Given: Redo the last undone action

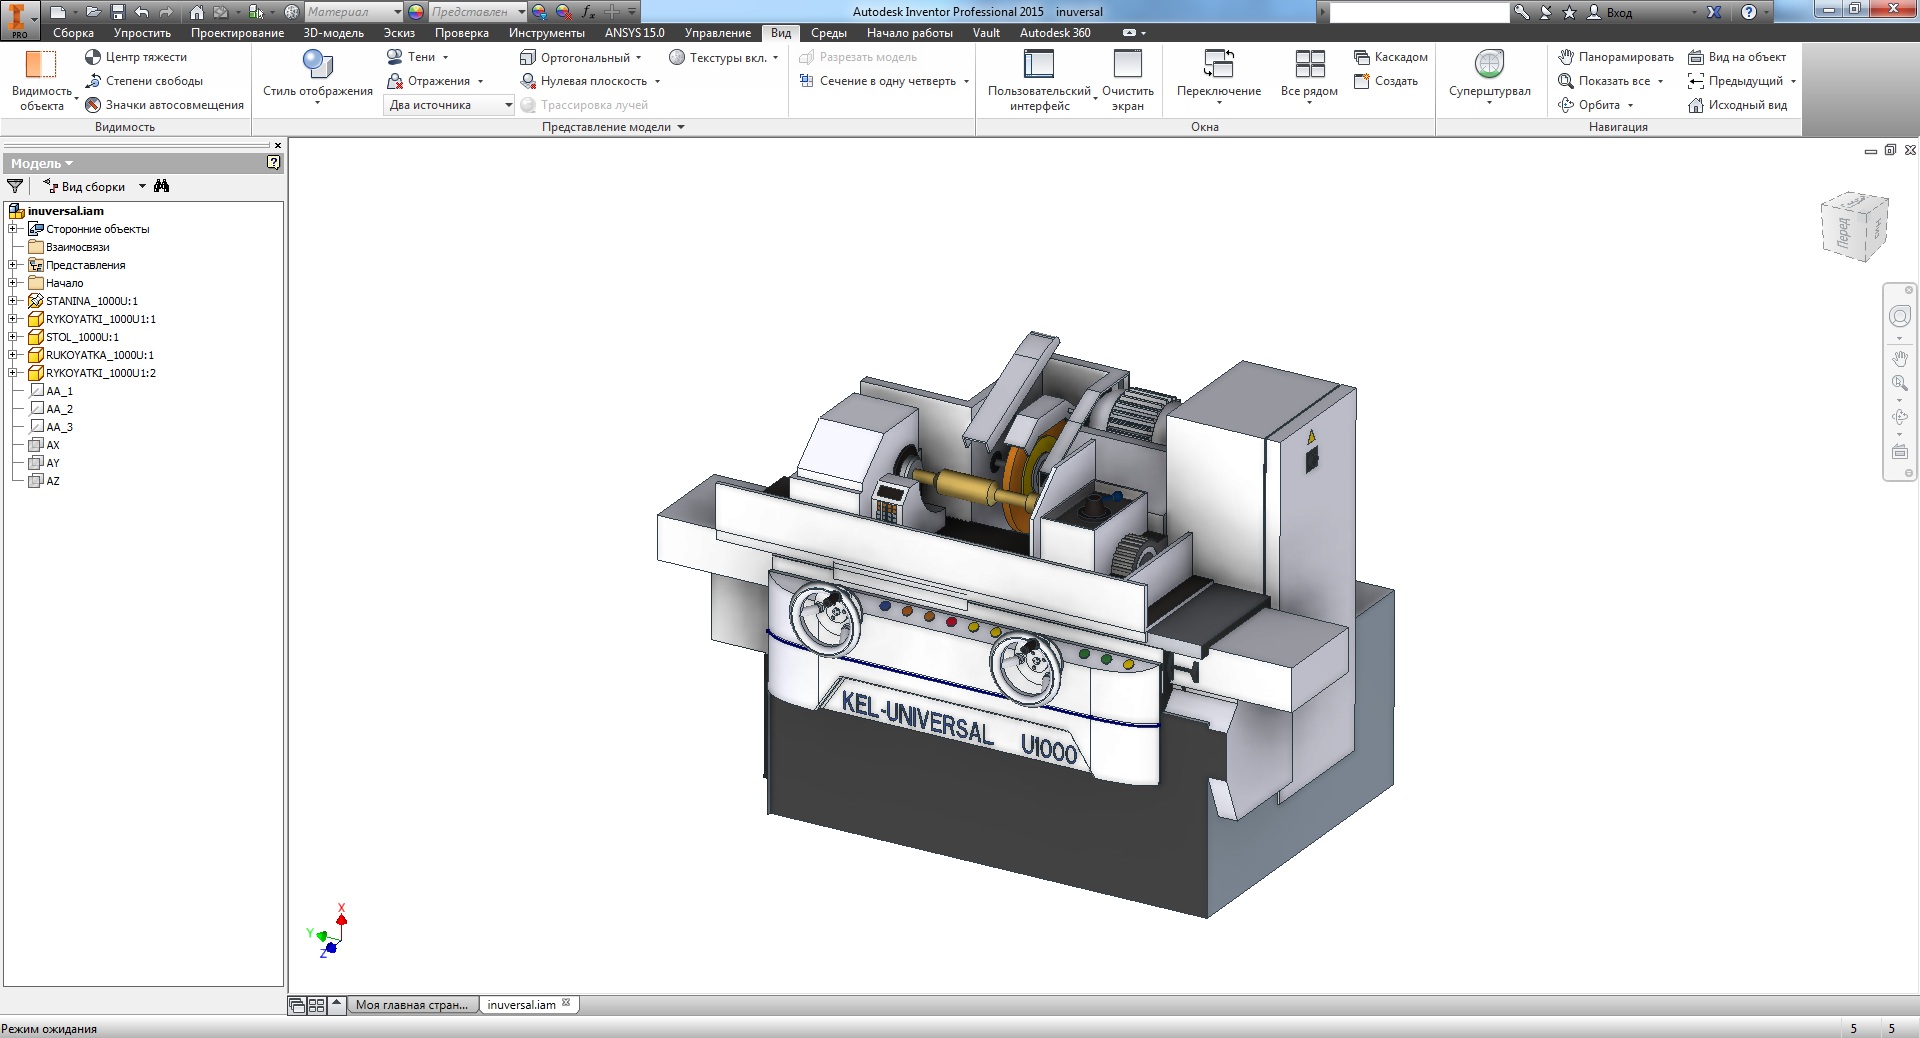Looking at the screenshot, I should coord(166,12).
